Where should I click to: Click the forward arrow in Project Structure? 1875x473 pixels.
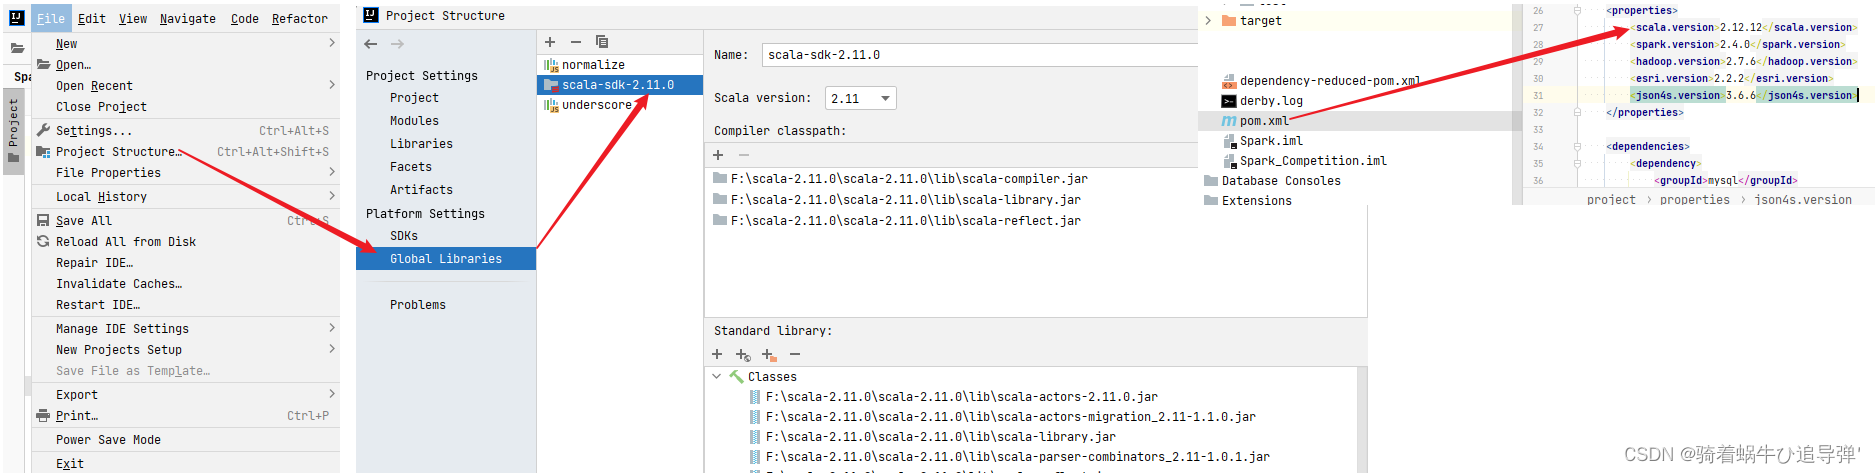click(x=397, y=44)
